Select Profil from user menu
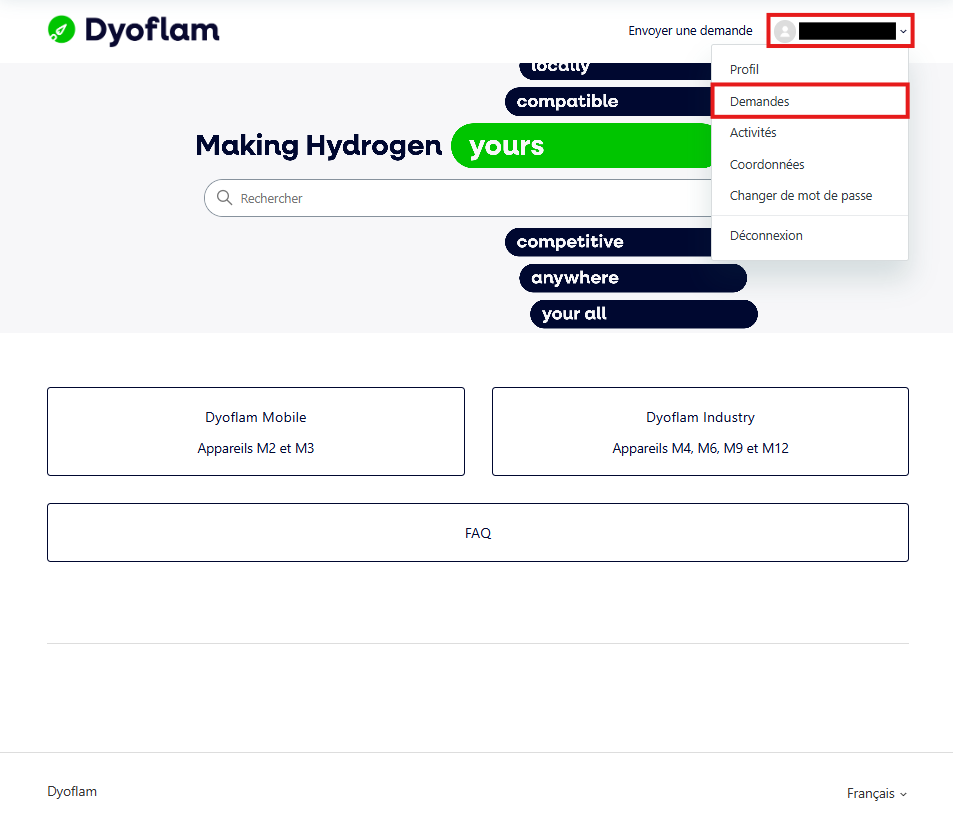The image size is (953, 825). (x=810, y=69)
